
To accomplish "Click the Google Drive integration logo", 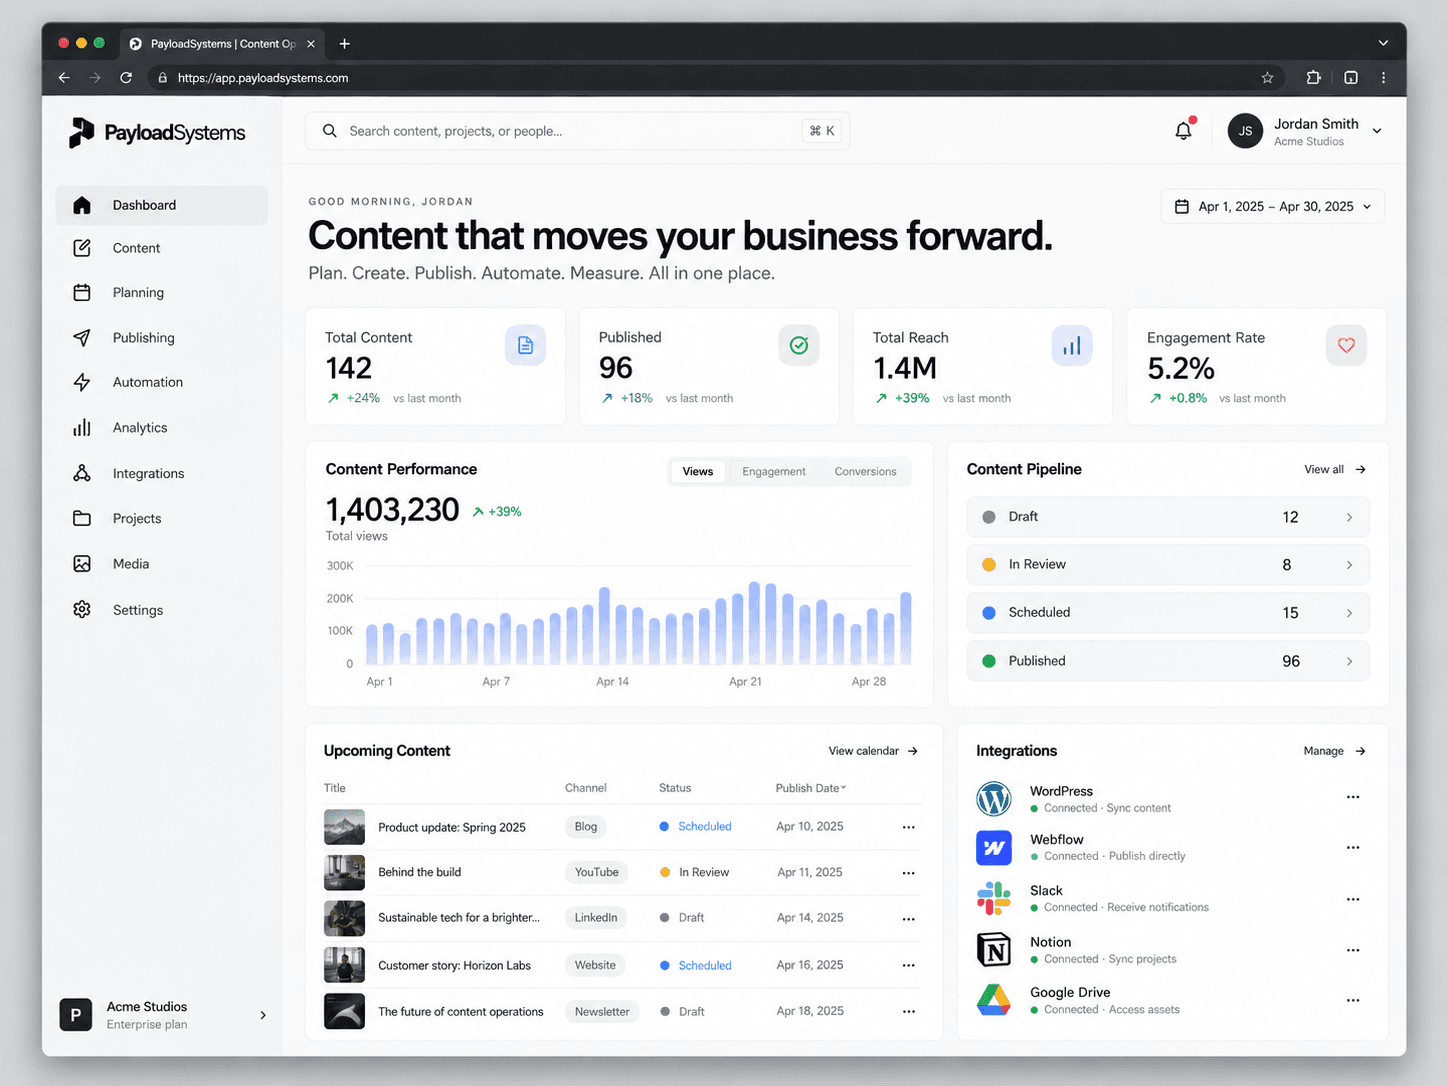I will click(994, 1000).
